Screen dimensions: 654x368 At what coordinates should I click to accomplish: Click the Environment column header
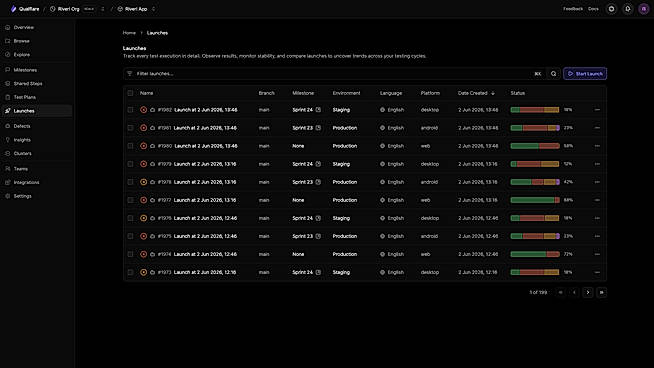tap(346, 93)
